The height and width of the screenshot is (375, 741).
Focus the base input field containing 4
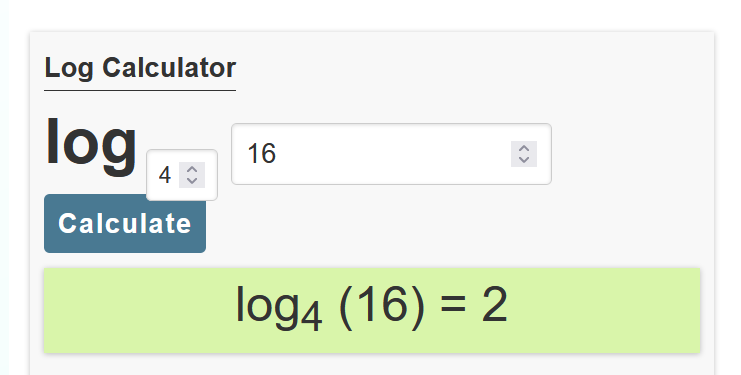click(x=182, y=175)
